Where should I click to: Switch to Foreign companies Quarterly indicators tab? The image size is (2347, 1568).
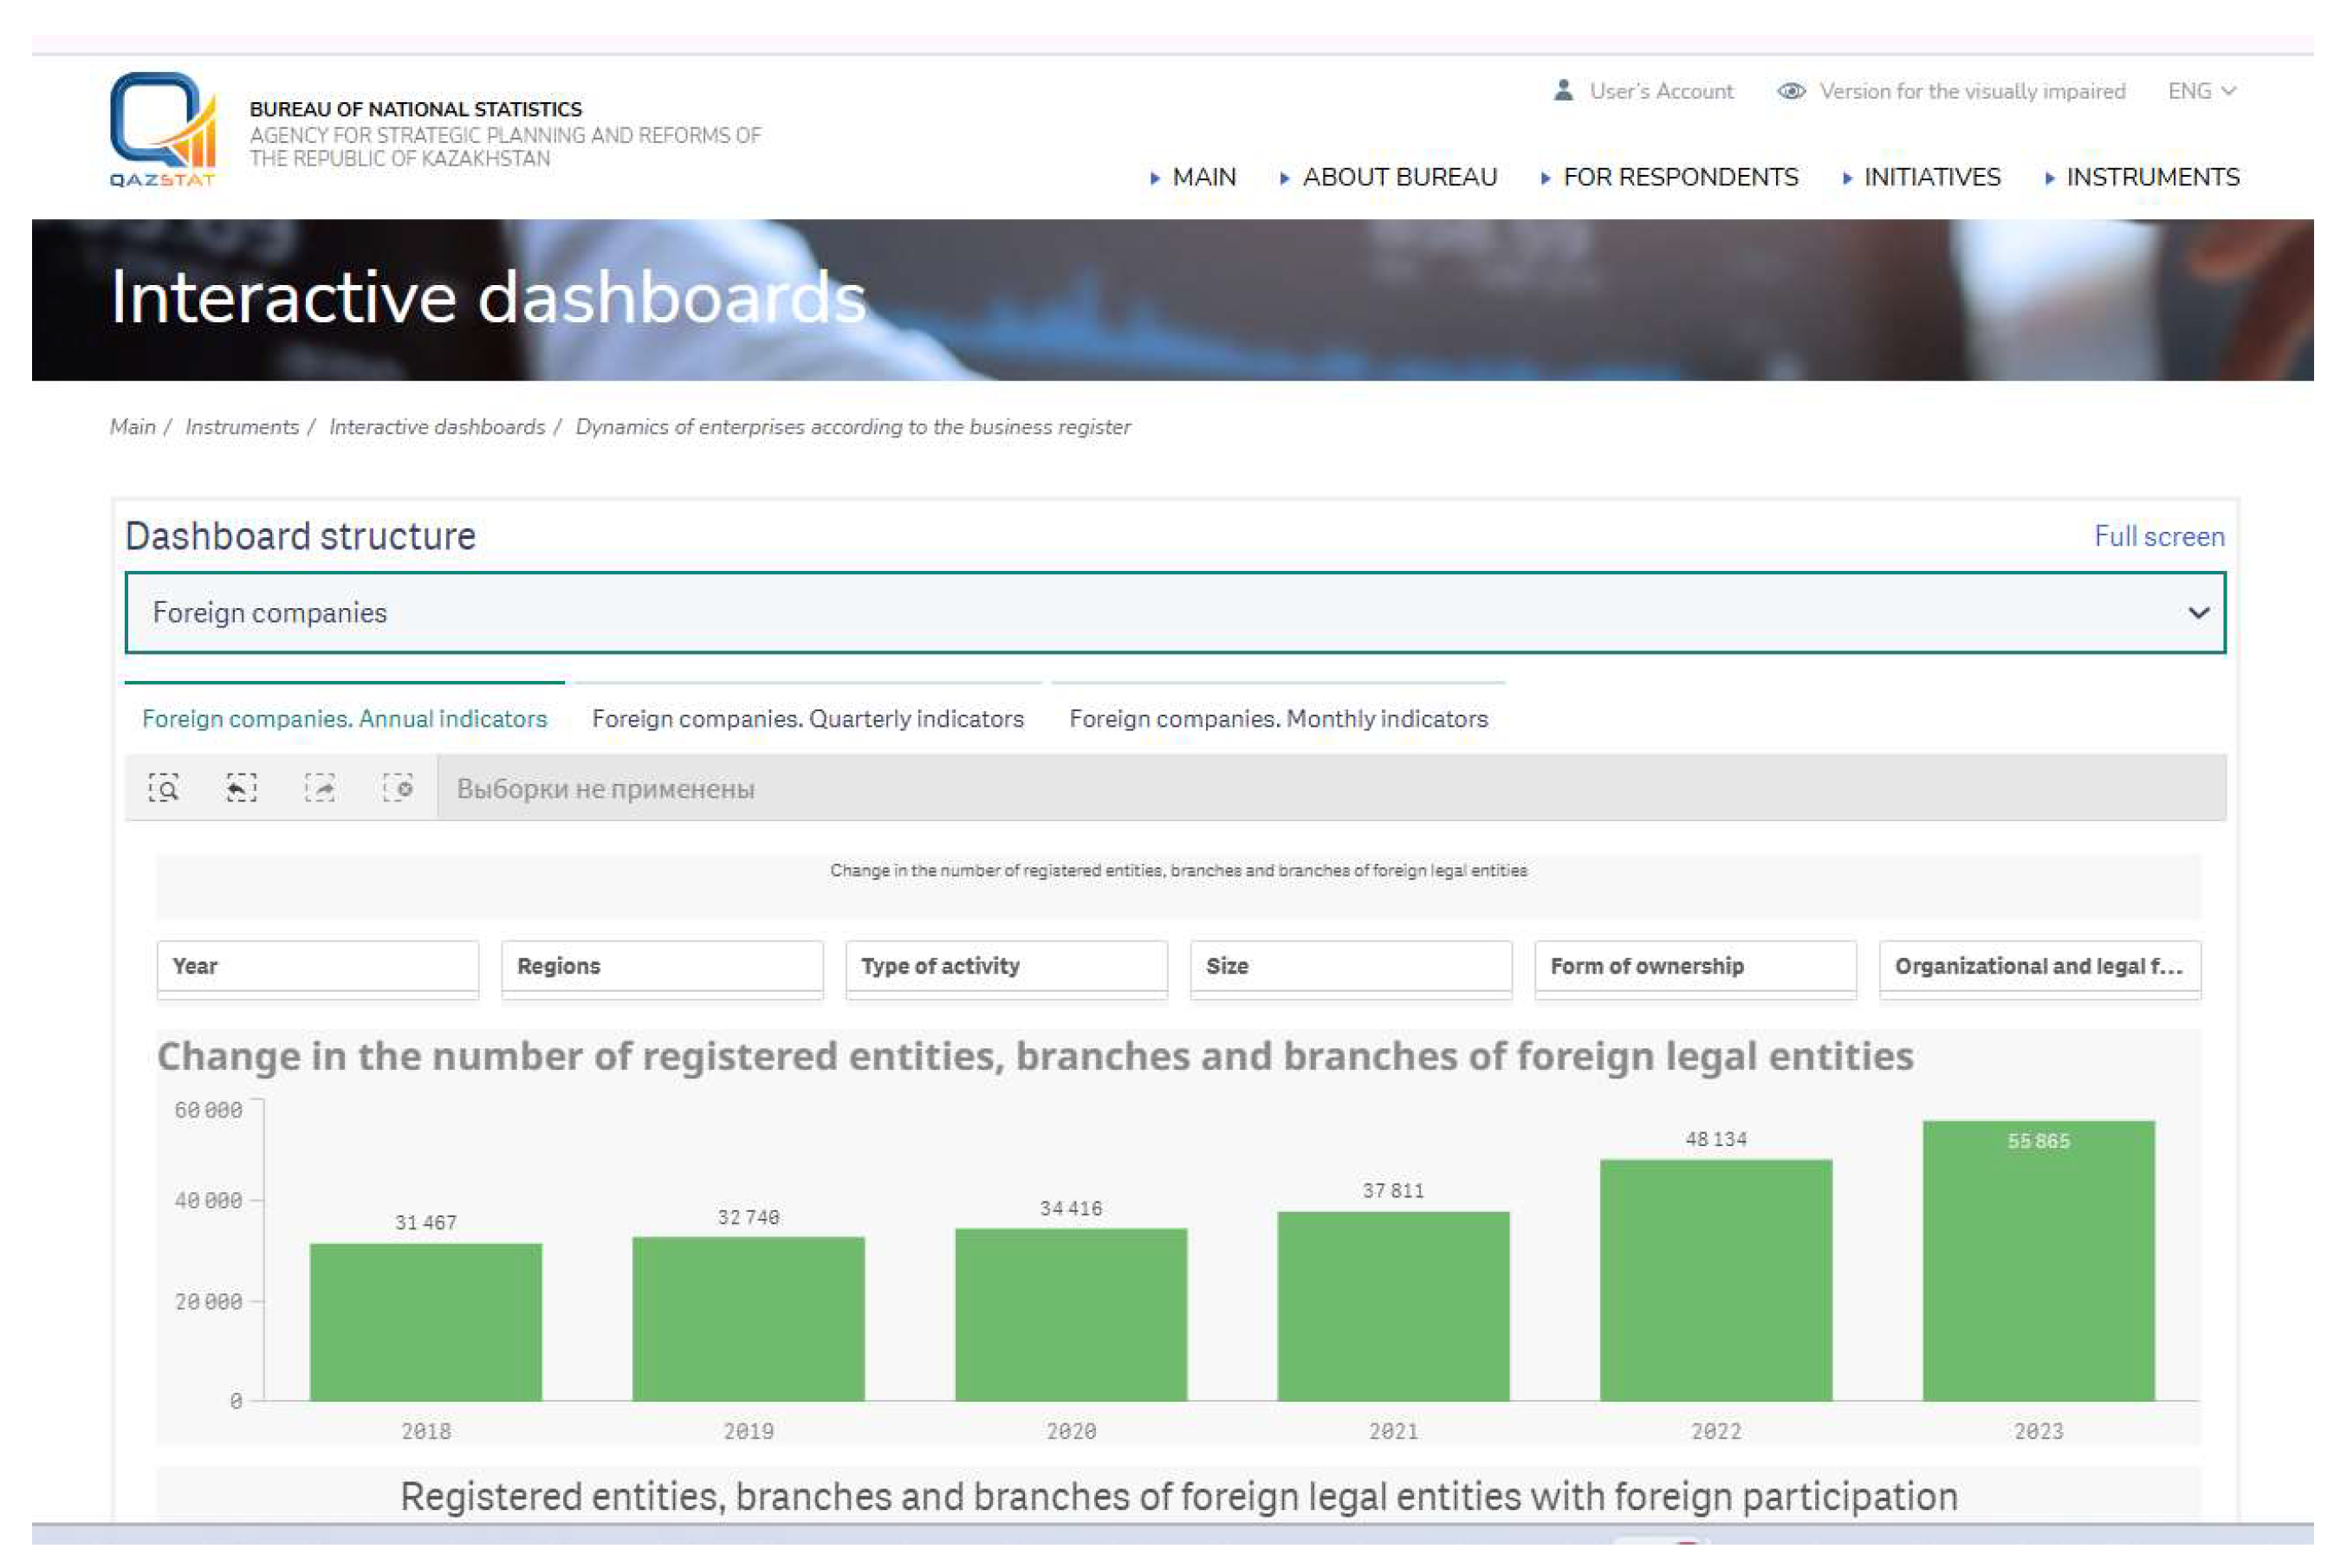click(x=807, y=718)
